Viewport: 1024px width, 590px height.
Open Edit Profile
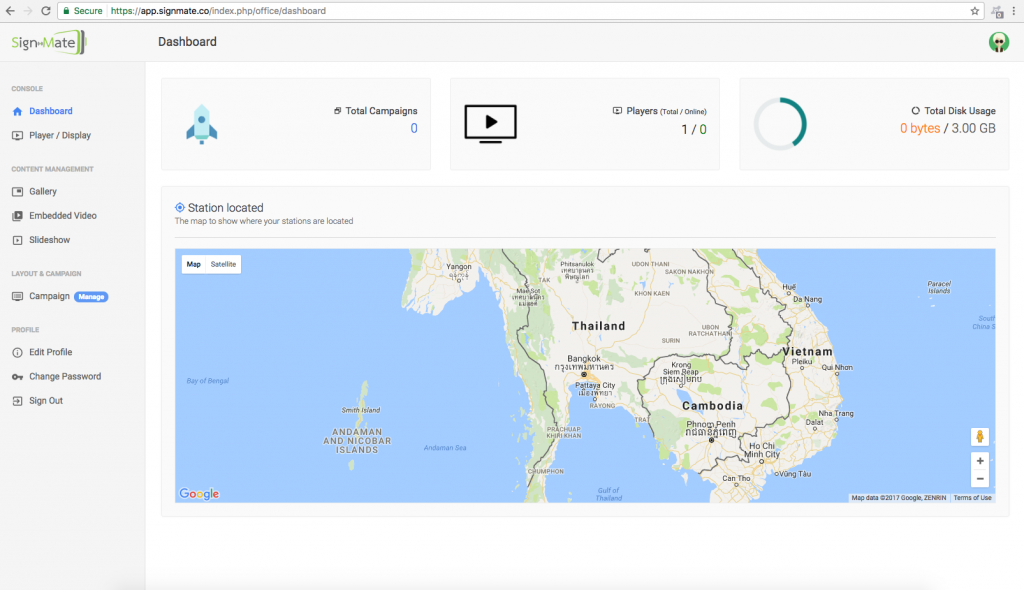(50, 352)
